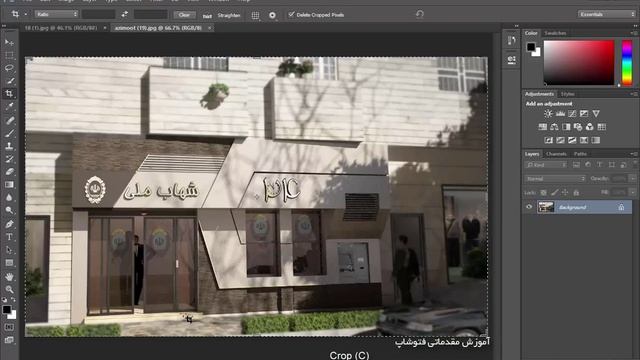This screenshot has width=640, height=360.
Task: Add a Brightness/Contrast adjustment
Action: pyautogui.click(x=548, y=113)
